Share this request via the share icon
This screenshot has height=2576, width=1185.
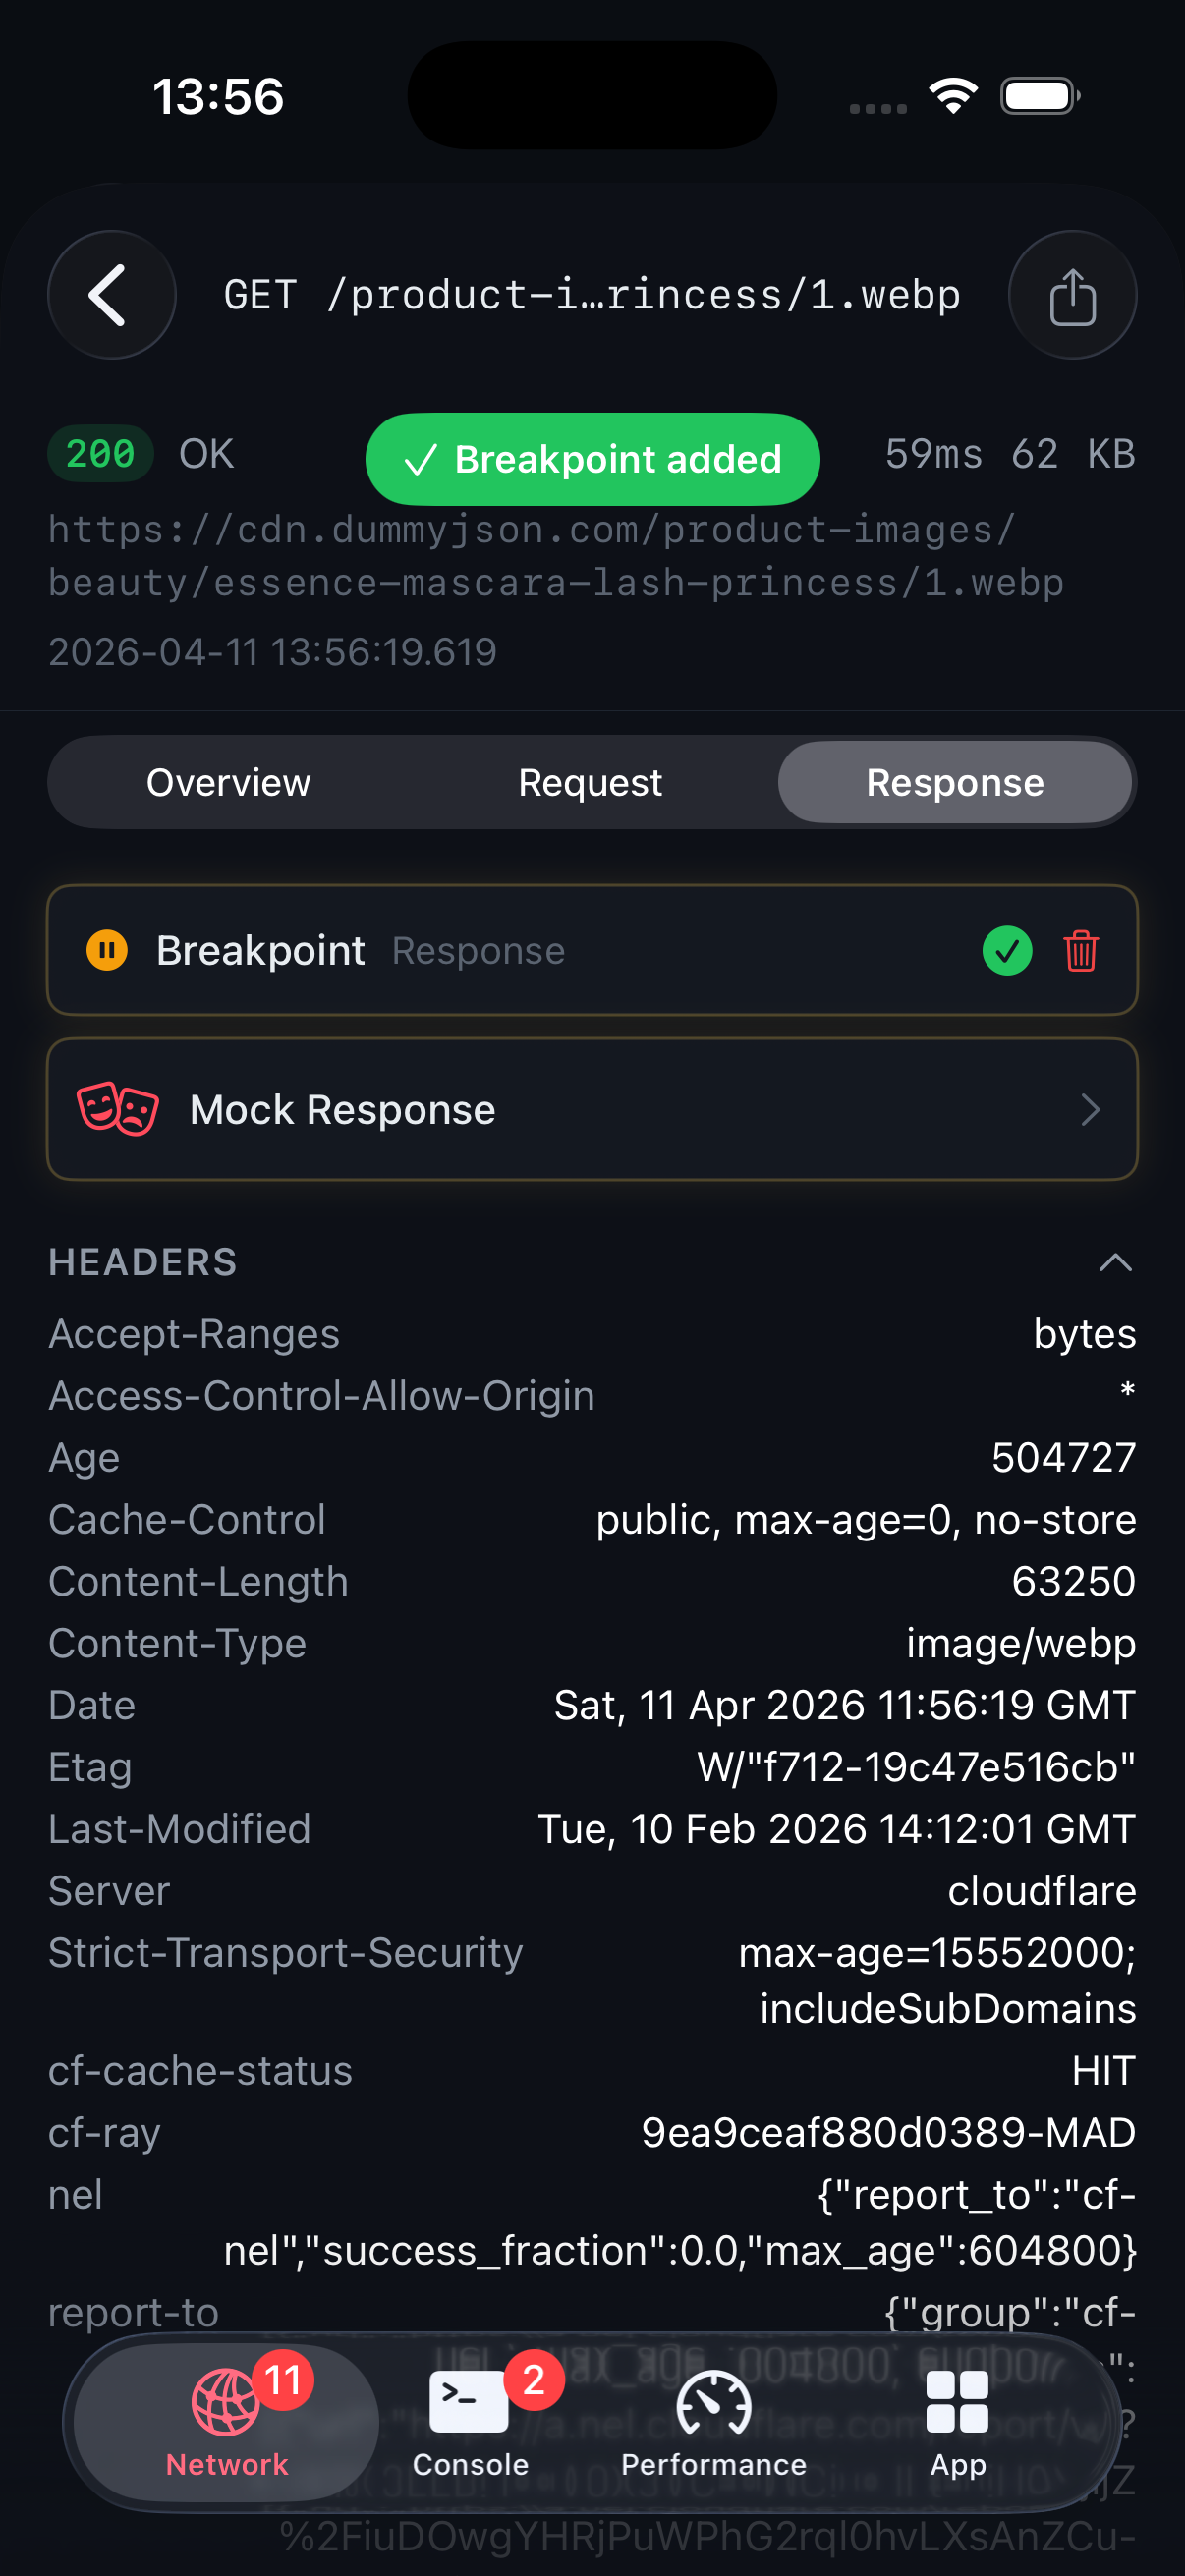click(1073, 294)
